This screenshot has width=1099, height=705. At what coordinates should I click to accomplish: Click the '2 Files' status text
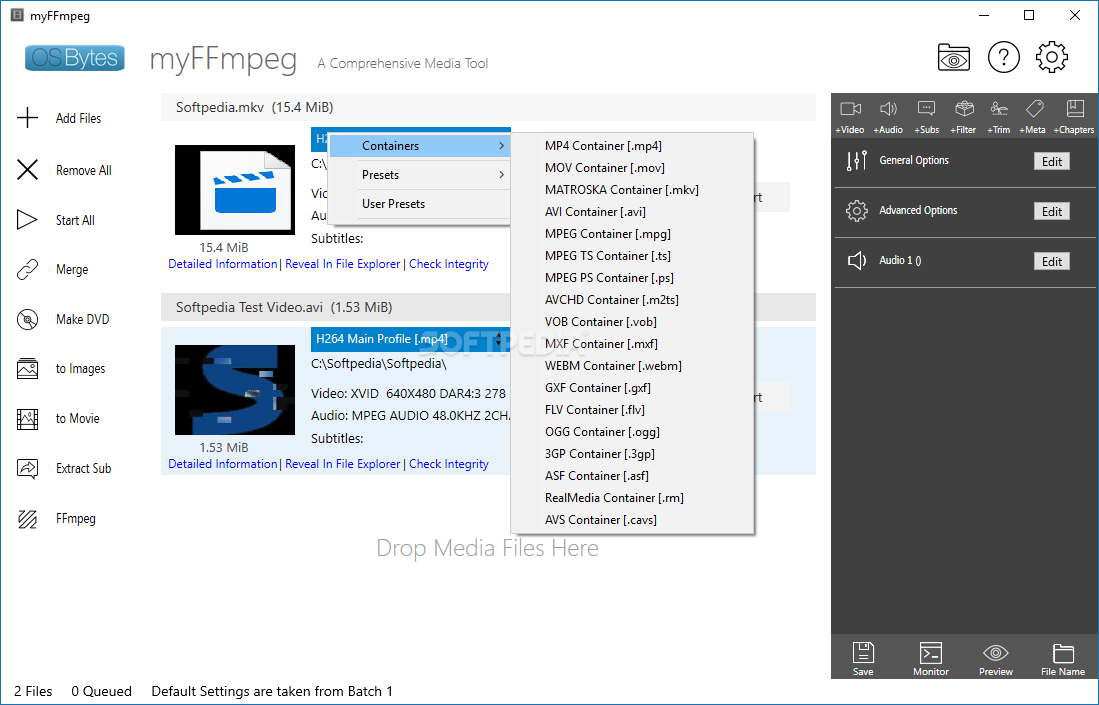pos(34,691)
